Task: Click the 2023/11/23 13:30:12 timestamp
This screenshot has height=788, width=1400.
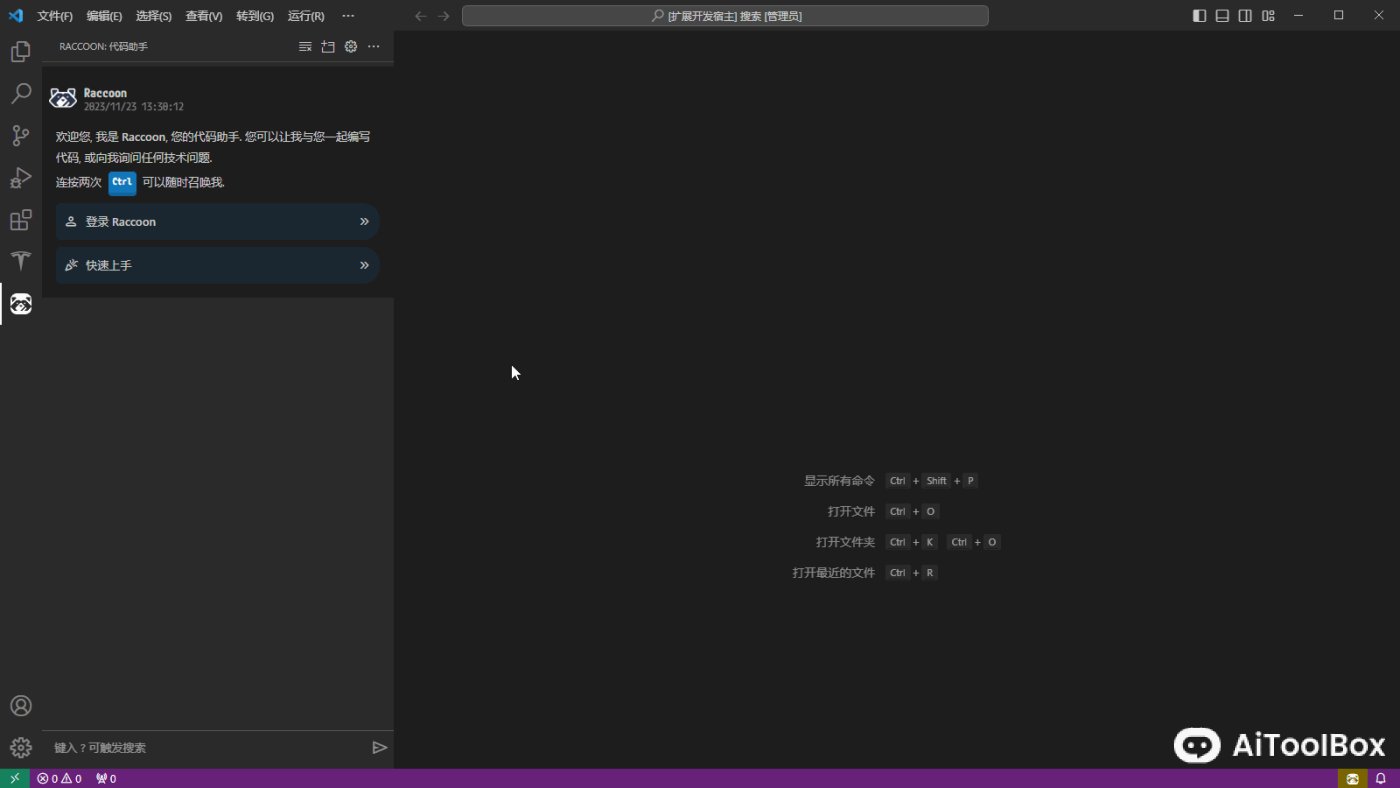Action: [x=134, y=106]
